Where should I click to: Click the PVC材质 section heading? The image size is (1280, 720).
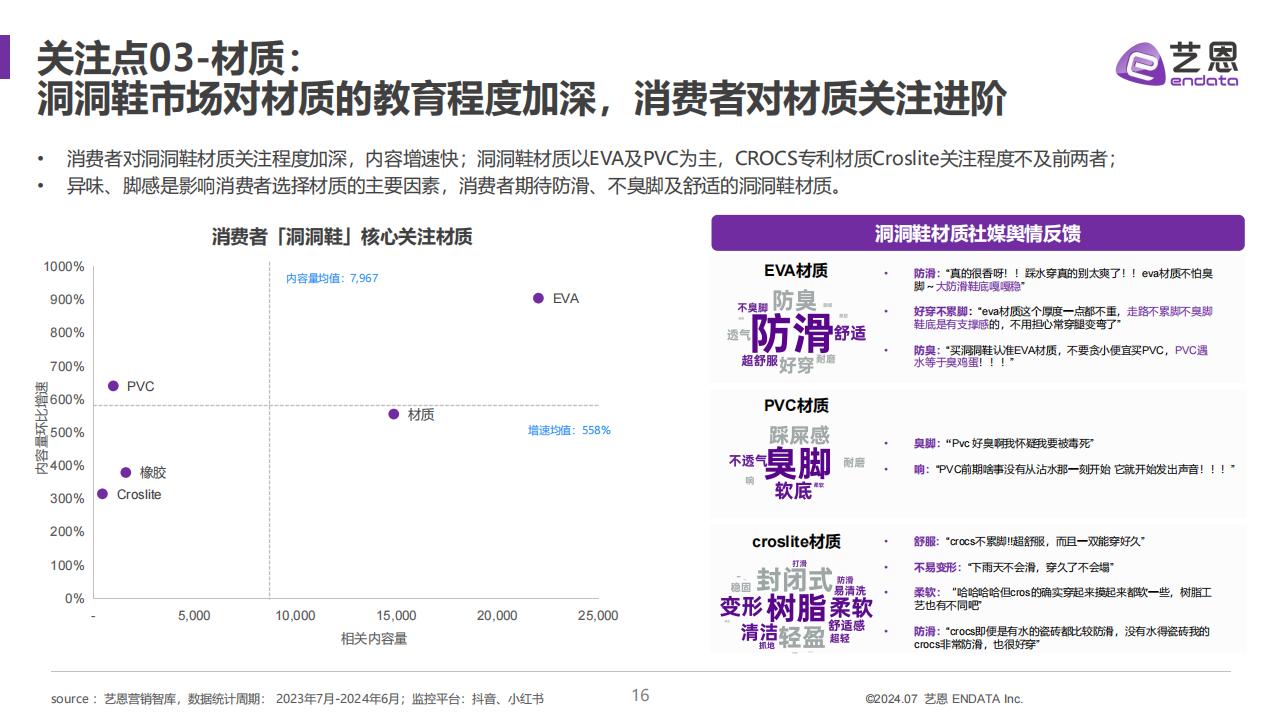796,405
